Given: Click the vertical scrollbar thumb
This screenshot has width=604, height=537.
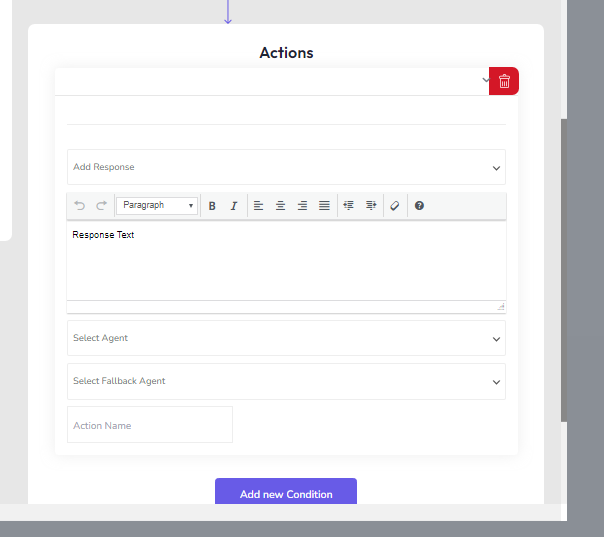Looking at the screenshot, I should click(x=564, y=270).
